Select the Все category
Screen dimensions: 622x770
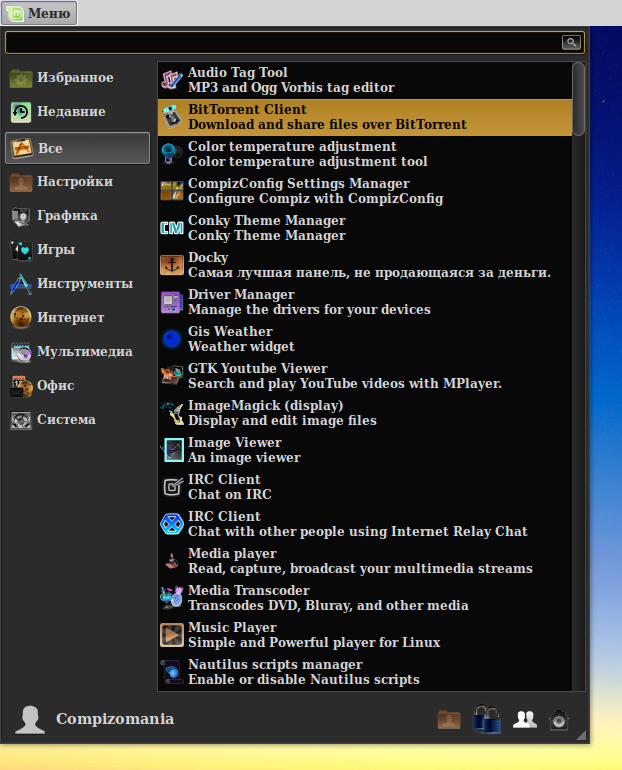pyautogui.click(x=78, y=148)
